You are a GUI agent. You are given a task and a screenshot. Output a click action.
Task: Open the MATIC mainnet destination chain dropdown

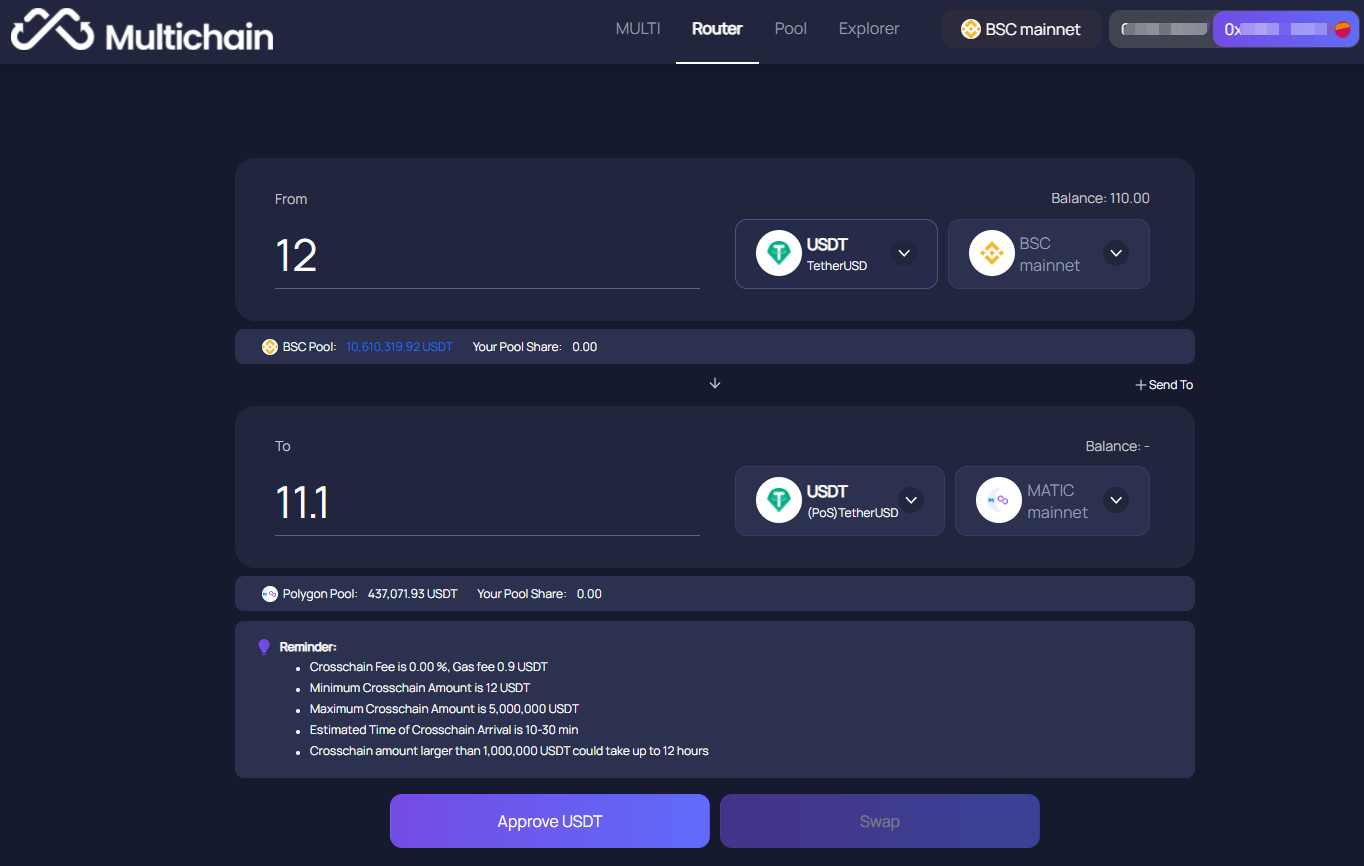[x=1115, y=500]
